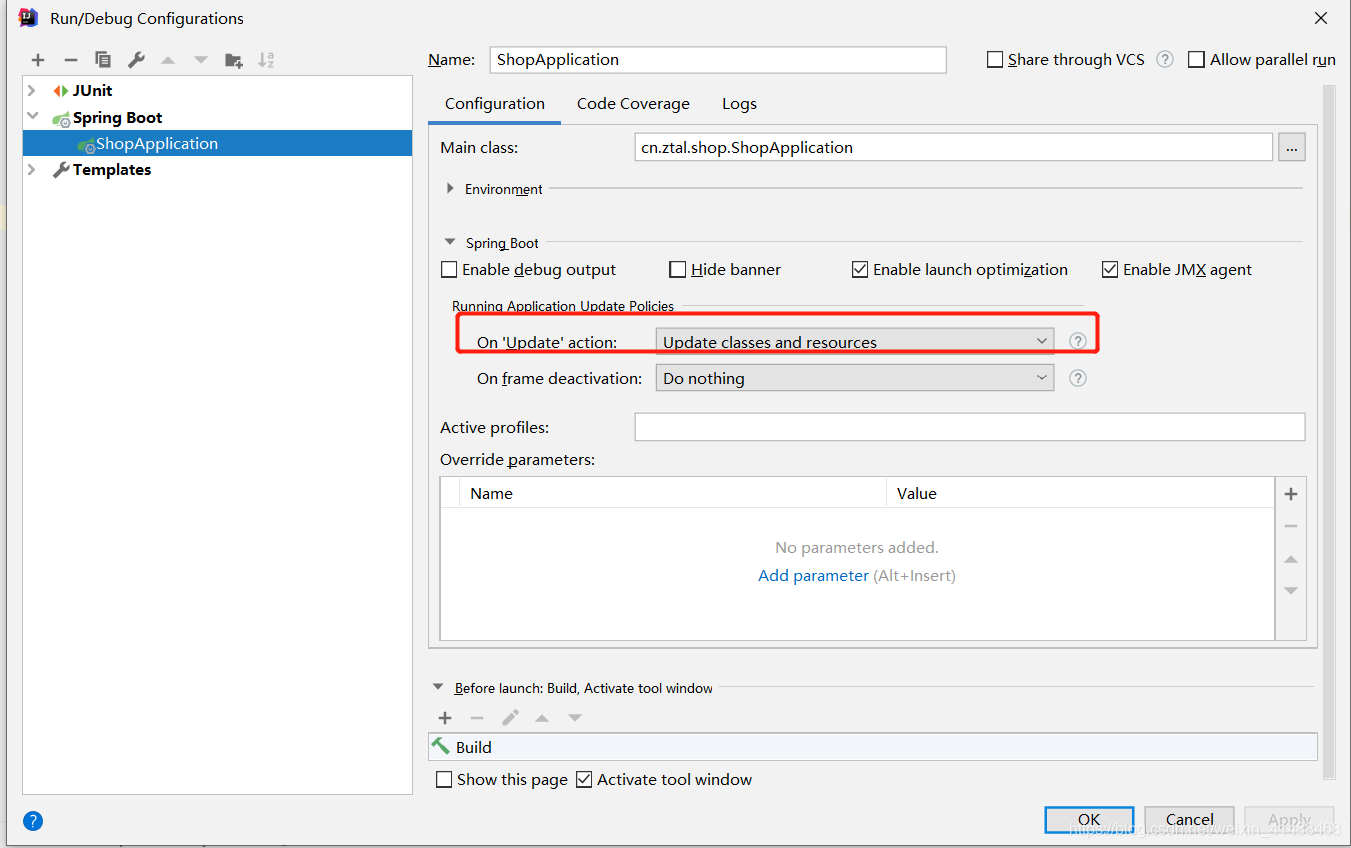Close the Run/Debug Configurations dialog

(x=1321, y=18)
